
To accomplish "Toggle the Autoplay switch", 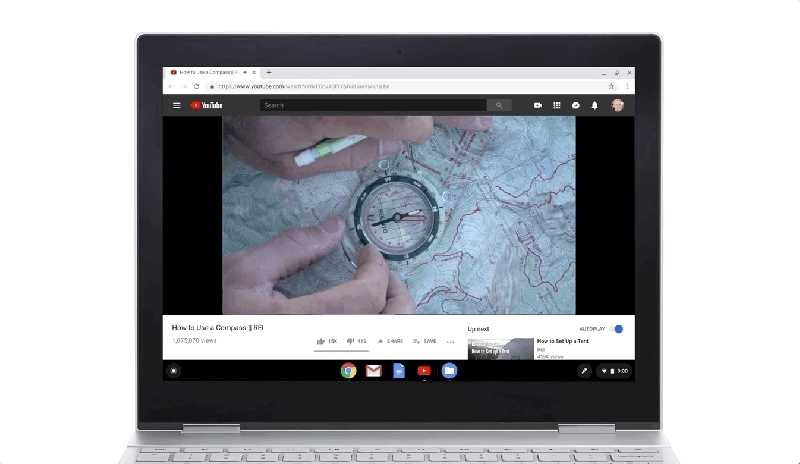I will click(617, 329).
